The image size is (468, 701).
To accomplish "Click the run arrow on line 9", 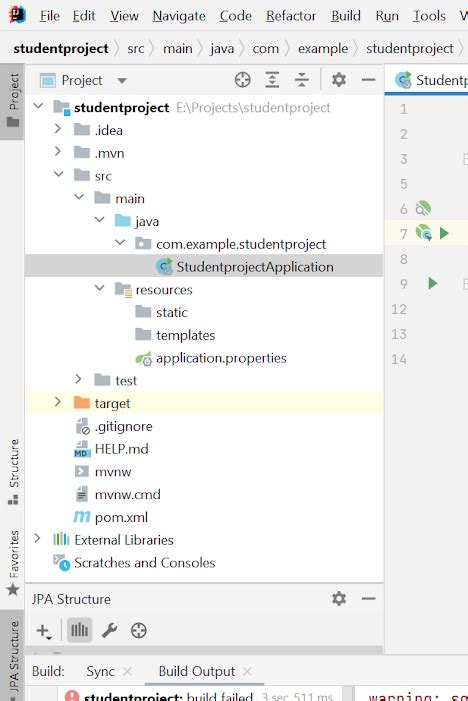I will pos(432,283).
